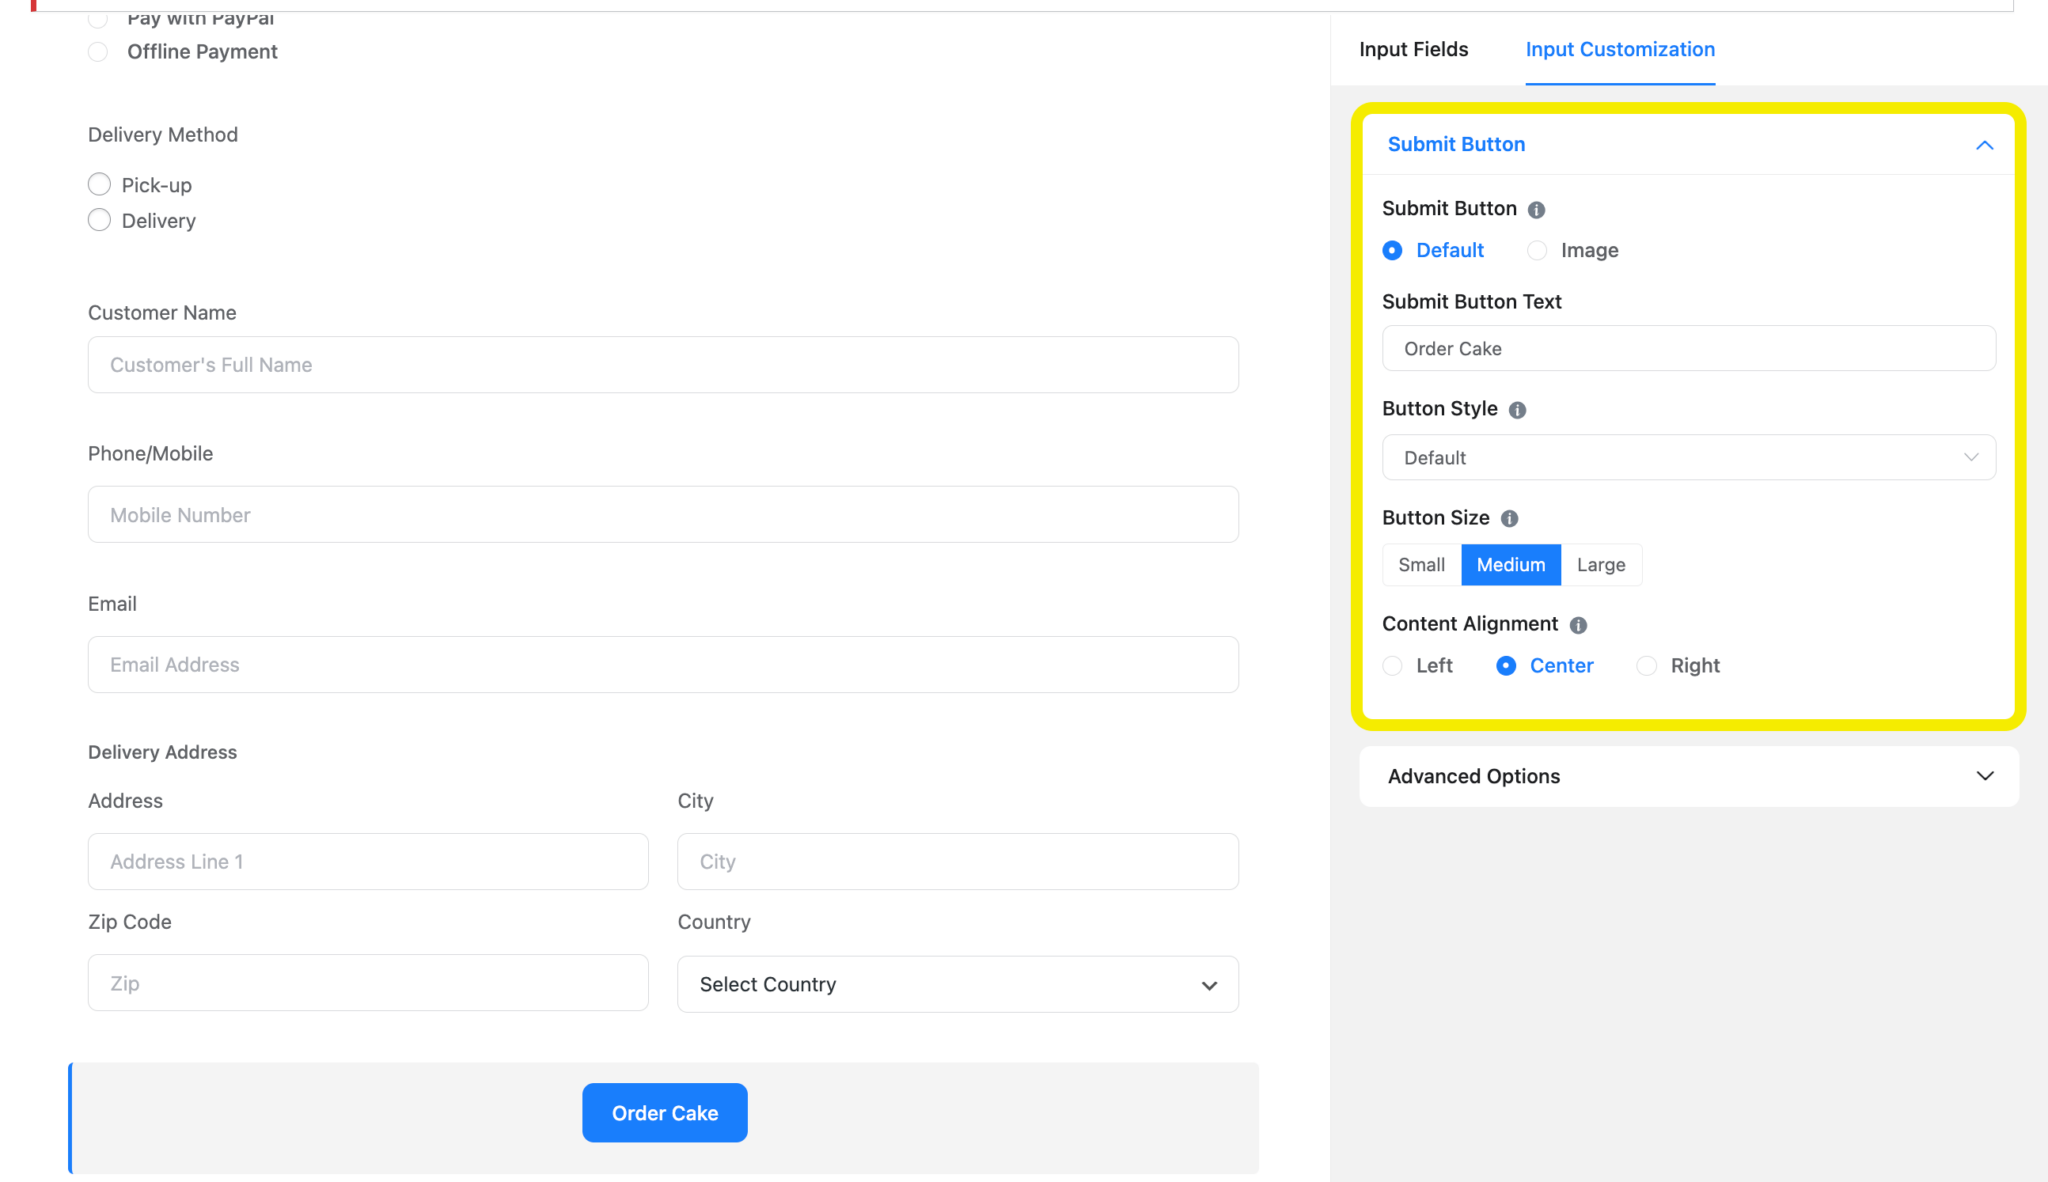Open the Select Country dropdown

coord(957,984)
